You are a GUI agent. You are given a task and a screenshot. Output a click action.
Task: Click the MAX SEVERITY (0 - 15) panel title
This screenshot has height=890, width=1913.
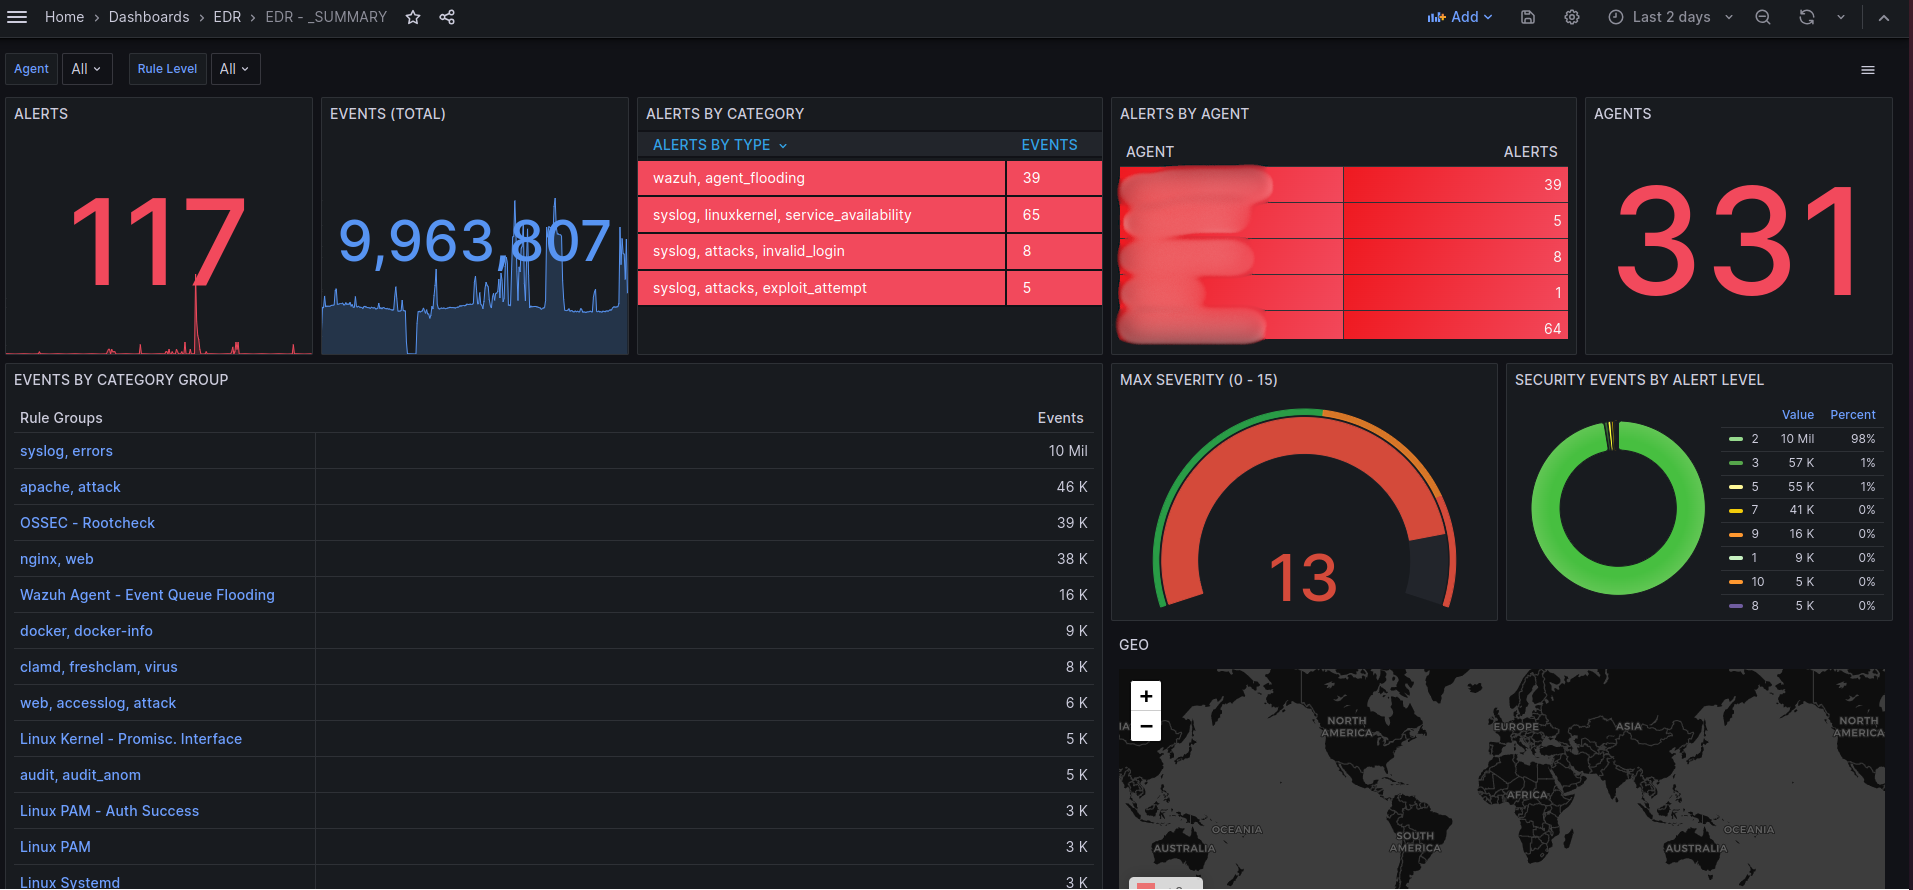(1198, 380)
